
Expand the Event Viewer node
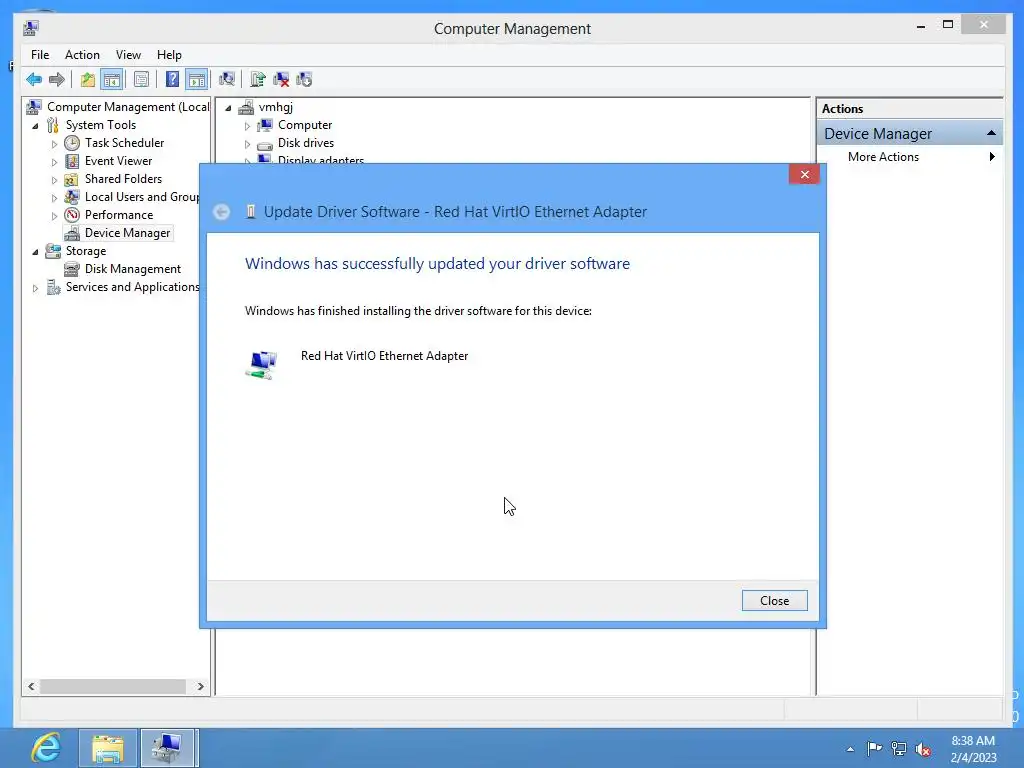click(x=54, y=161)
